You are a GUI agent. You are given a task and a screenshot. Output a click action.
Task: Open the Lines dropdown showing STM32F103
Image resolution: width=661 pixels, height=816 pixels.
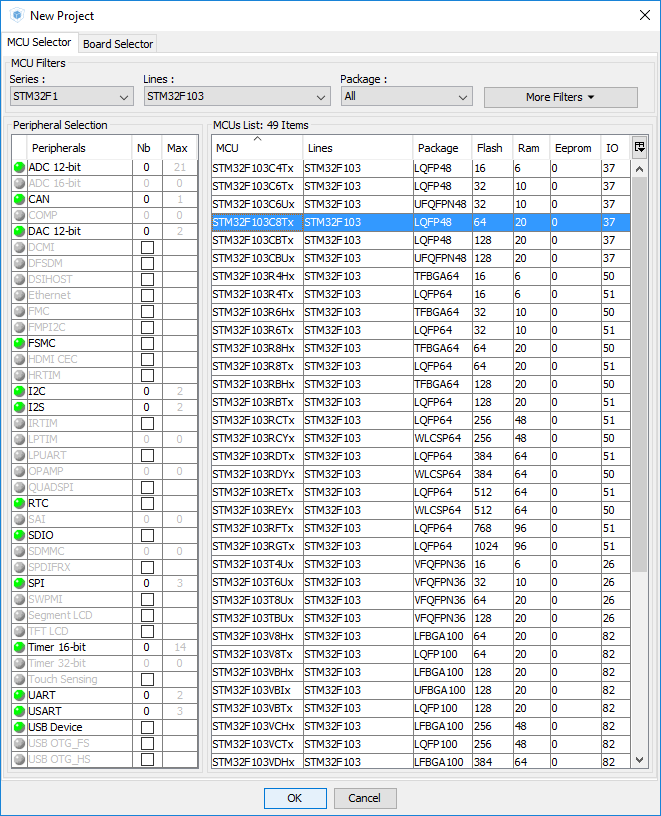[x=237, y=96]
